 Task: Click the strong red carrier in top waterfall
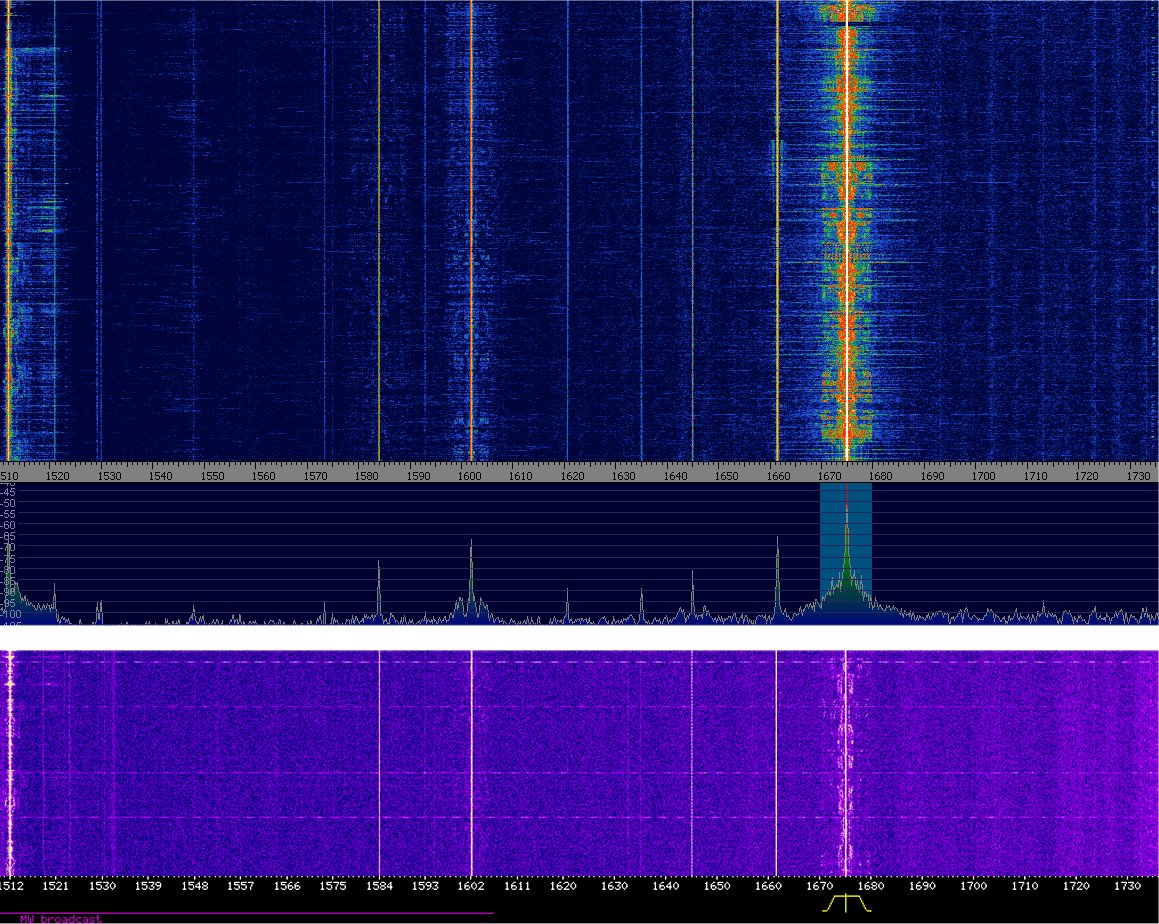846,230
